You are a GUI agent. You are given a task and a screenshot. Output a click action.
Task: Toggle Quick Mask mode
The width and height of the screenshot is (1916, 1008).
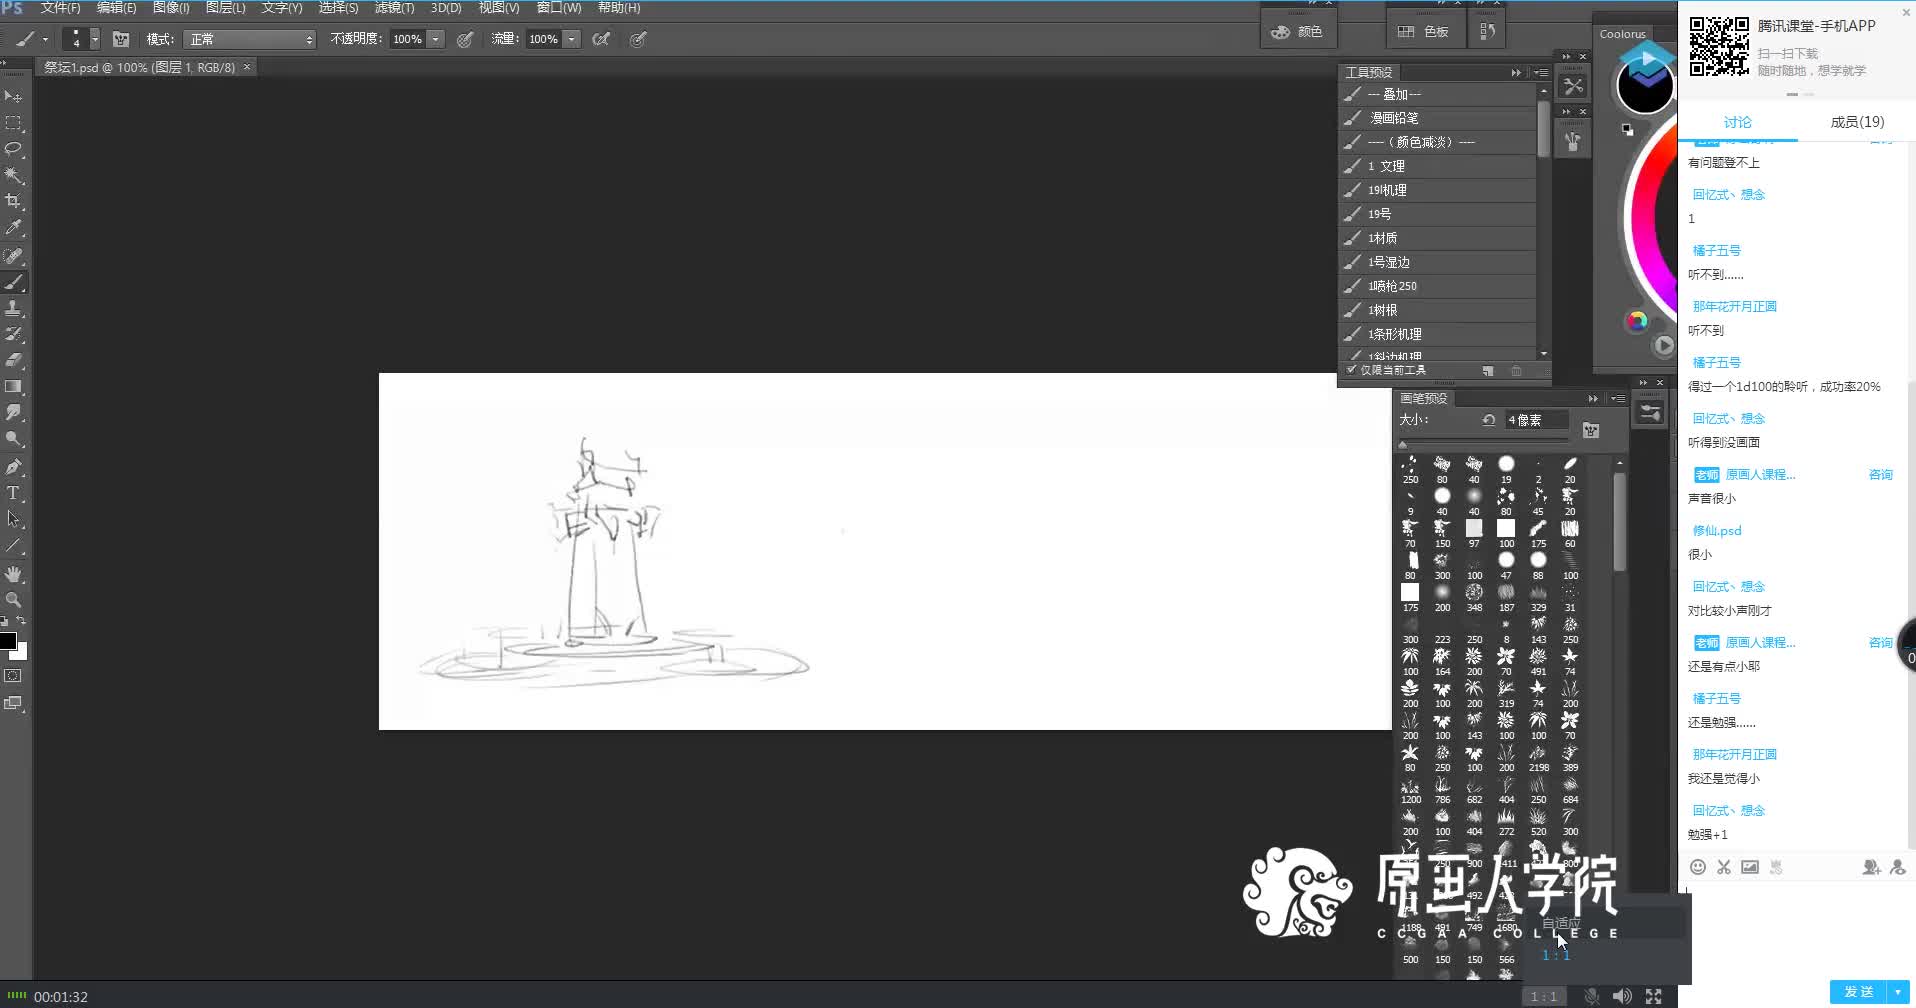(x=13, y=676)
